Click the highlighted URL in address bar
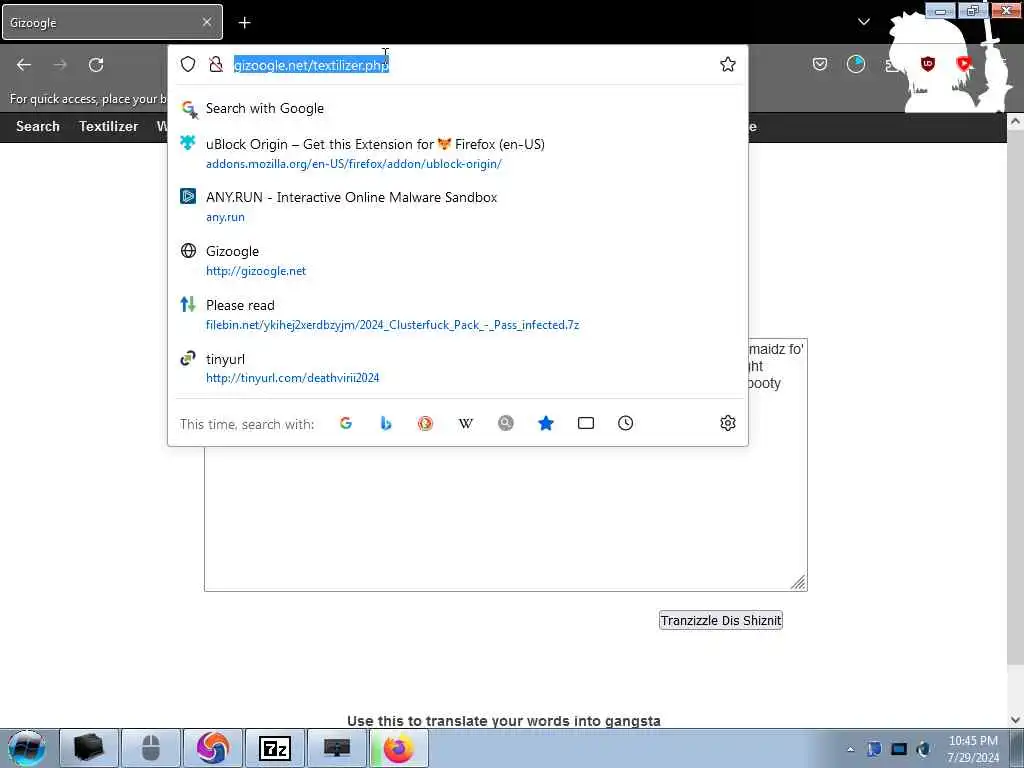This screenshot has width=1024, height=768. [x=312, y=65]
